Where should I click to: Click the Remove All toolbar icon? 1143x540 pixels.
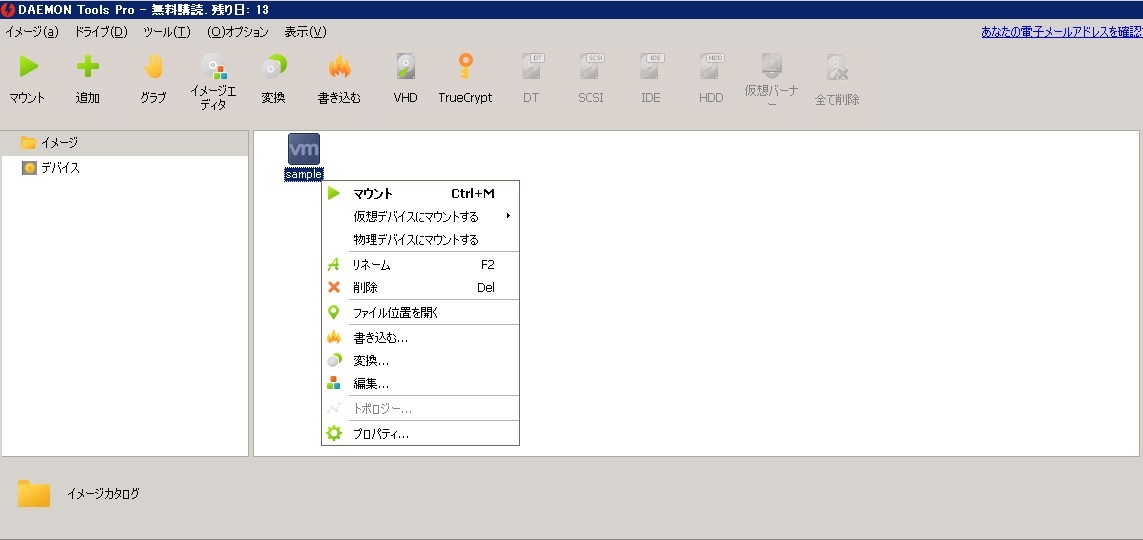click(837, 67)
